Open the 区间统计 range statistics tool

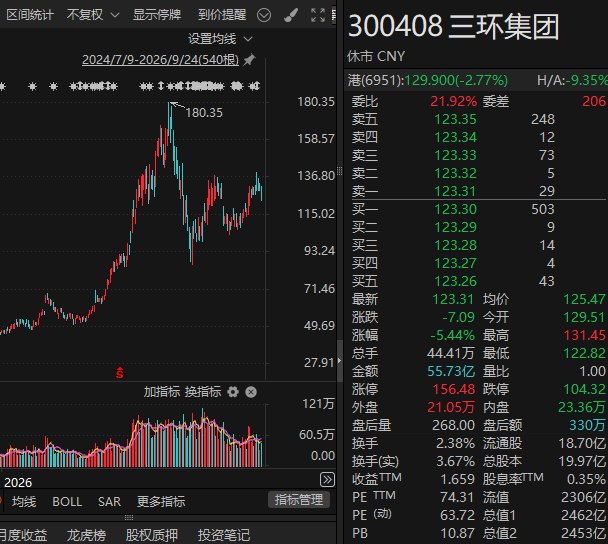[x=30, y=15]
